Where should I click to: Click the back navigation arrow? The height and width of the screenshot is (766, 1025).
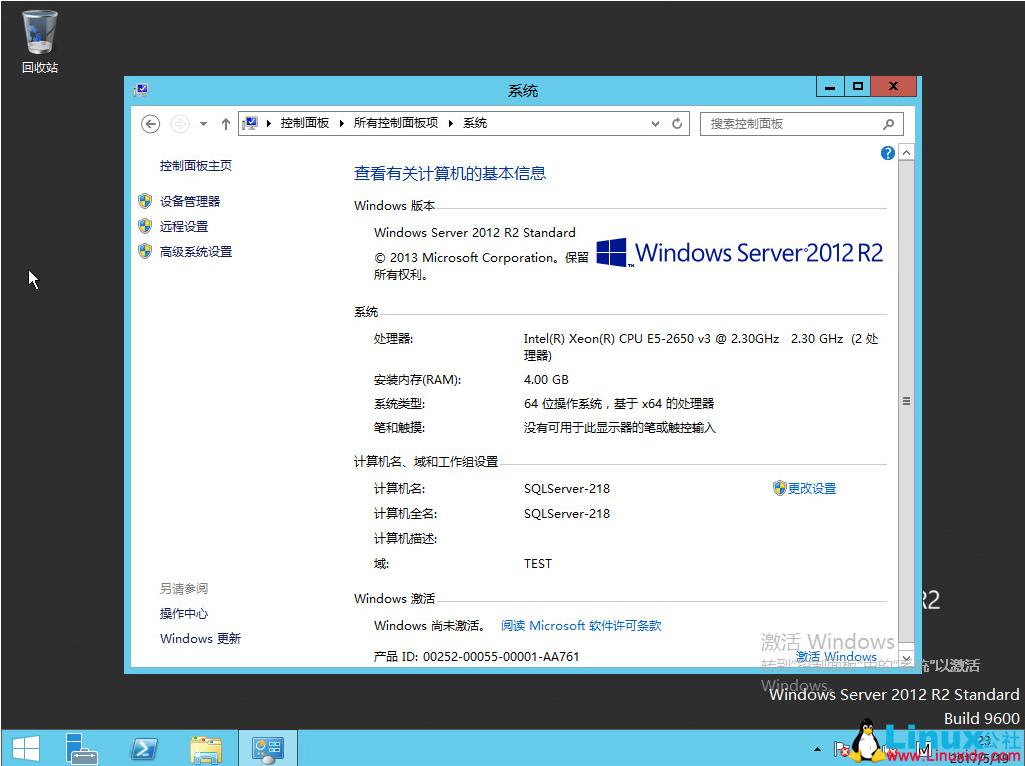click(150, 123)
